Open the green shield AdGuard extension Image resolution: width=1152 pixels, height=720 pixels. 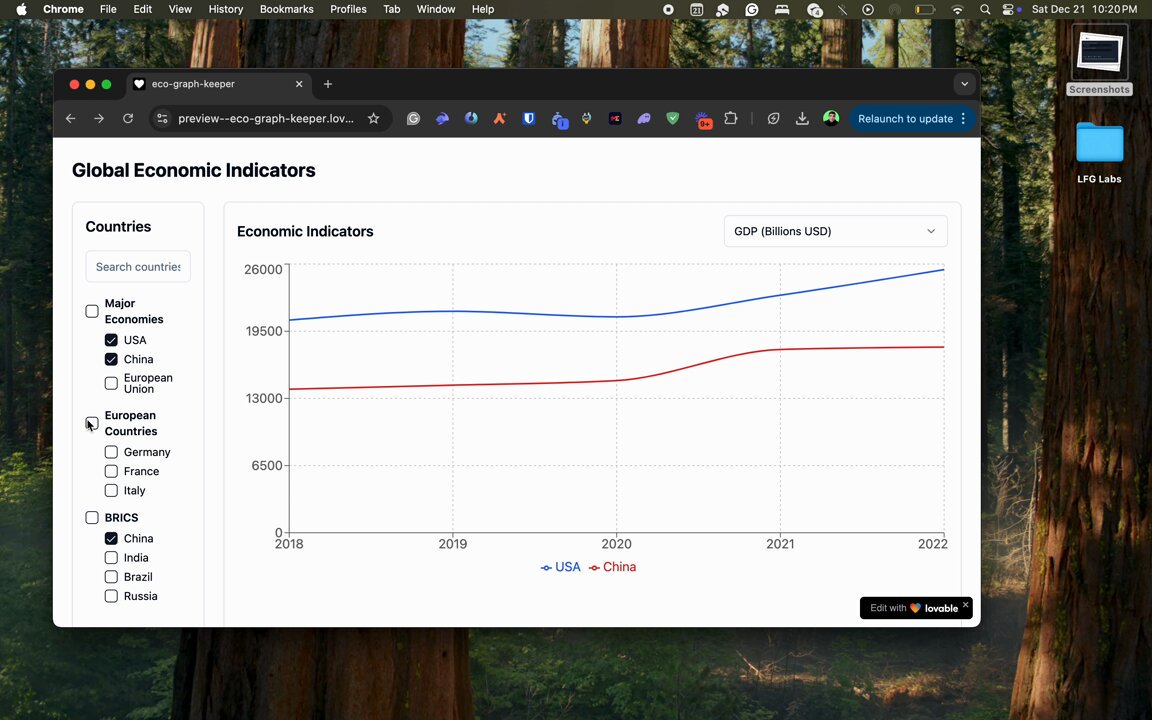click(x=672, y=118)
